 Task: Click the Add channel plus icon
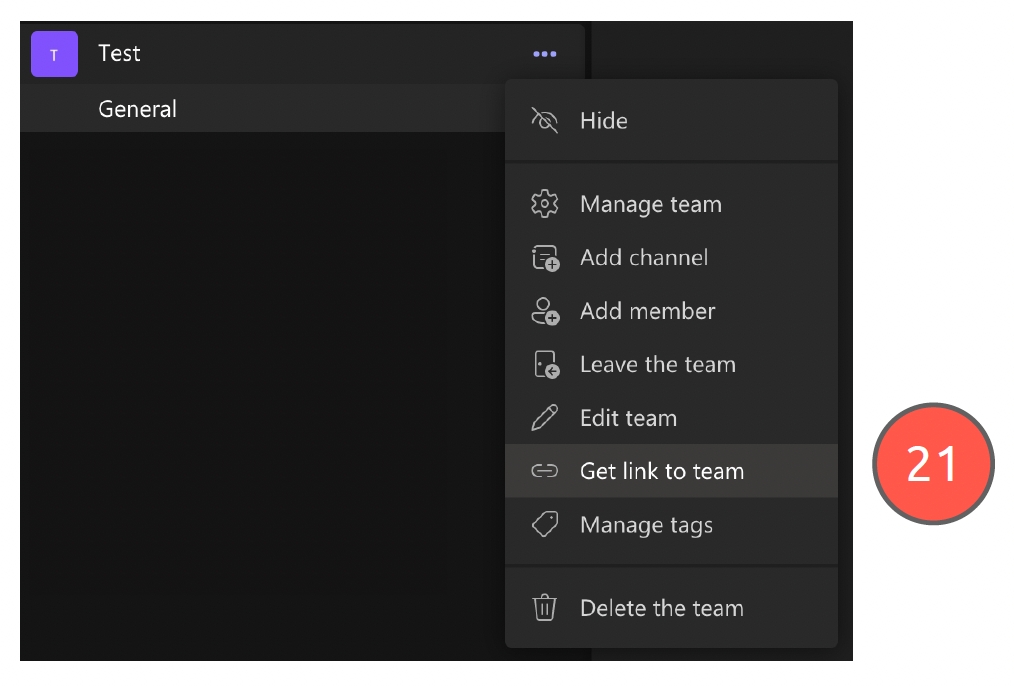[544, 258]
